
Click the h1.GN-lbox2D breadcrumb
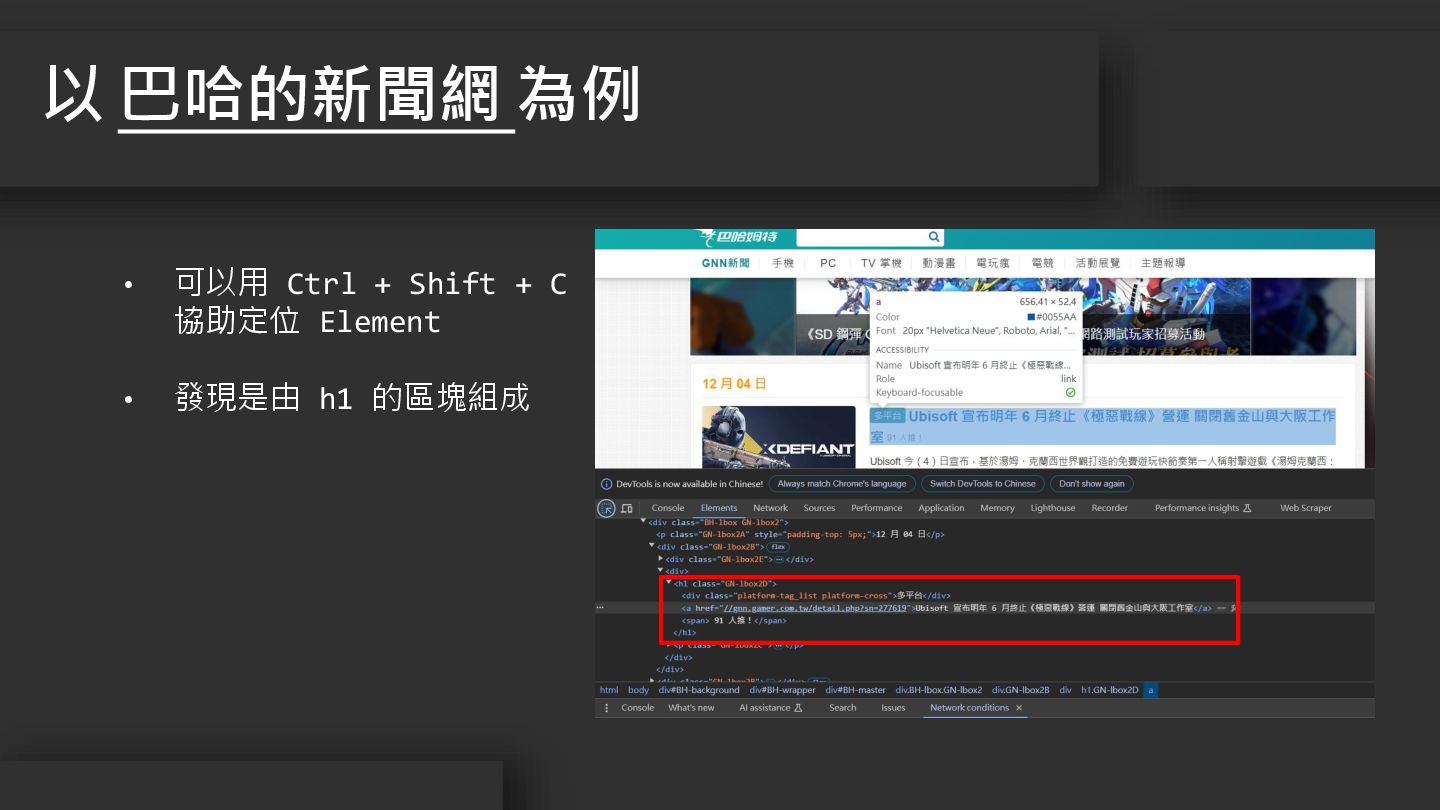tap(1110, 690)
